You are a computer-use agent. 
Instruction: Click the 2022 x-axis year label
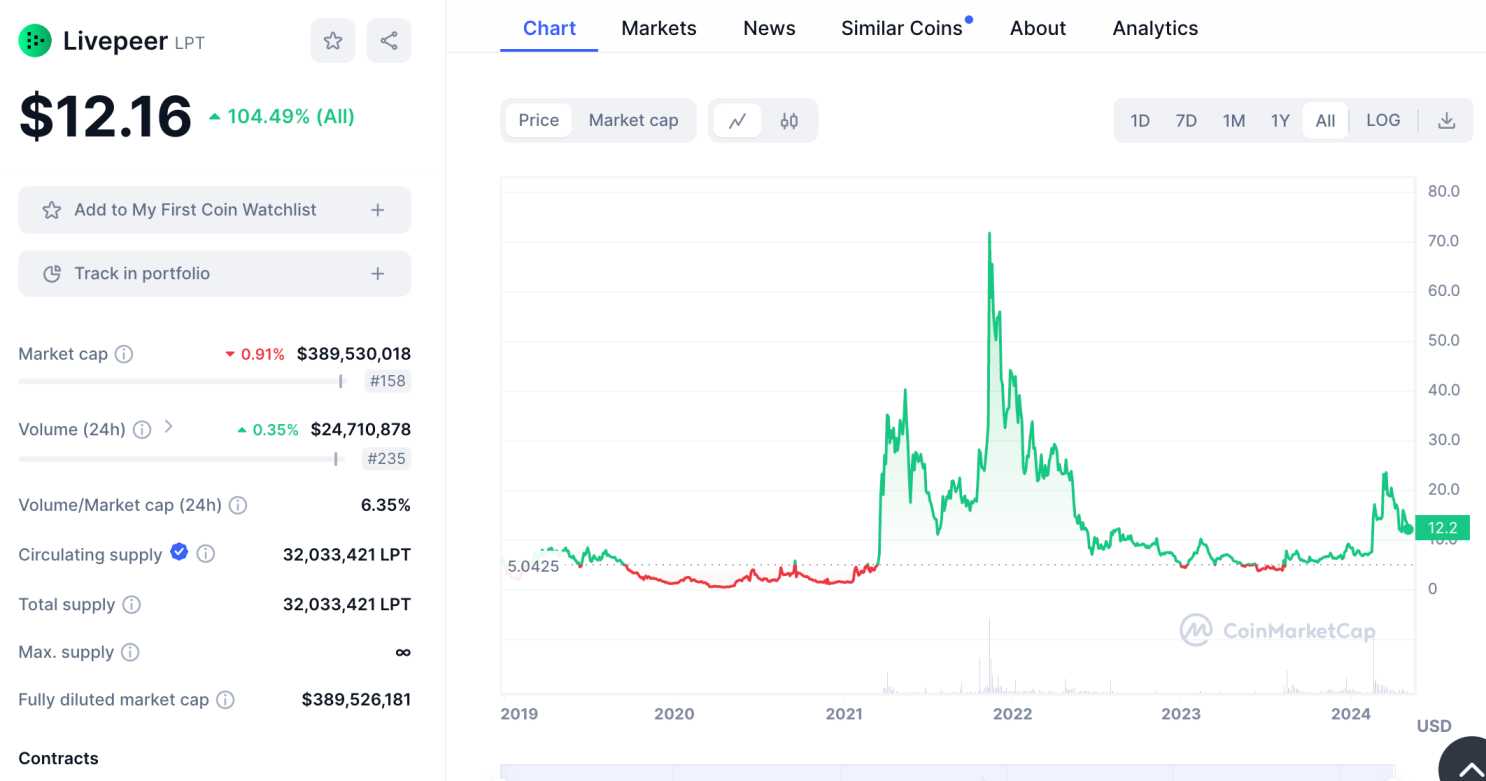tap(1012, 714)
